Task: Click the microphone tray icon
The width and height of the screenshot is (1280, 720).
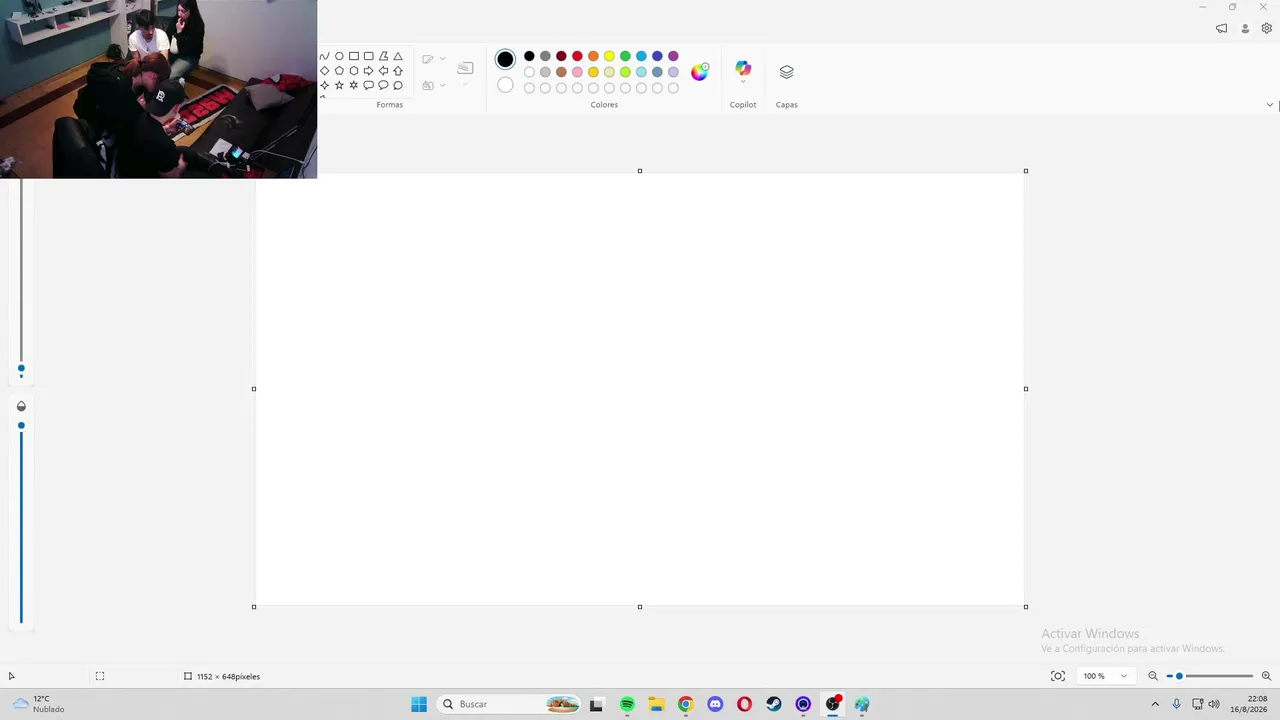Action: [x=1176, y=704]
